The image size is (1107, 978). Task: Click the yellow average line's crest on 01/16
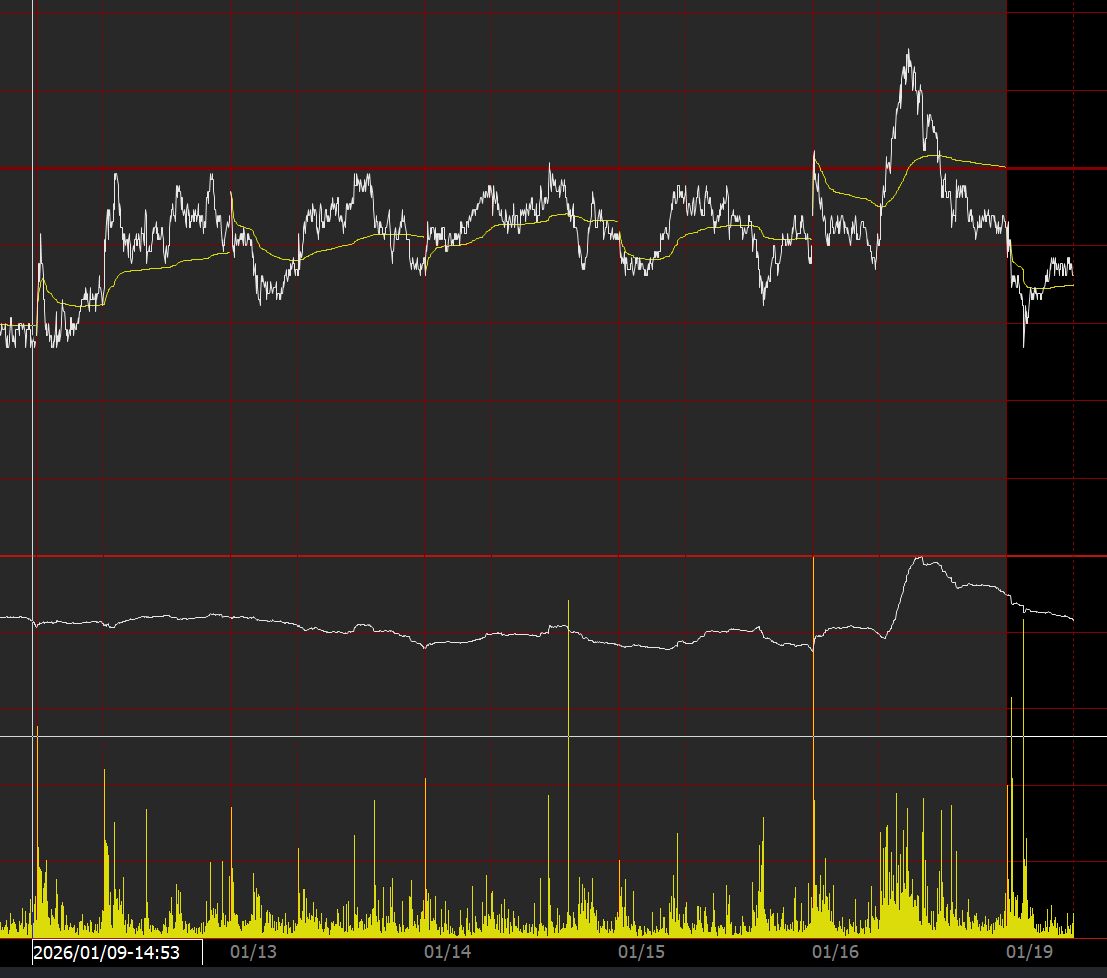(x=930, y=155)
